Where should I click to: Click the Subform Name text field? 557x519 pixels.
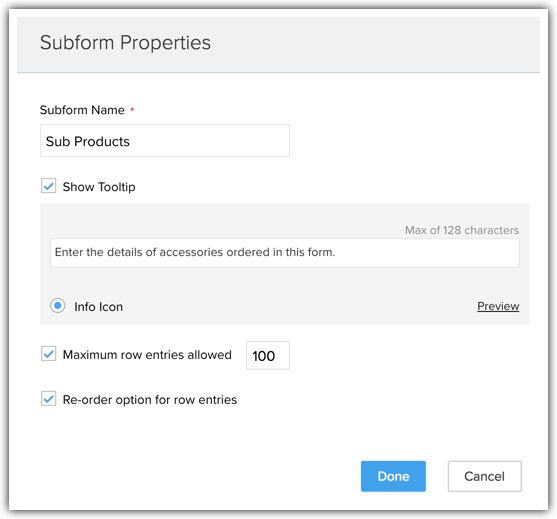(x=165, y=141)
